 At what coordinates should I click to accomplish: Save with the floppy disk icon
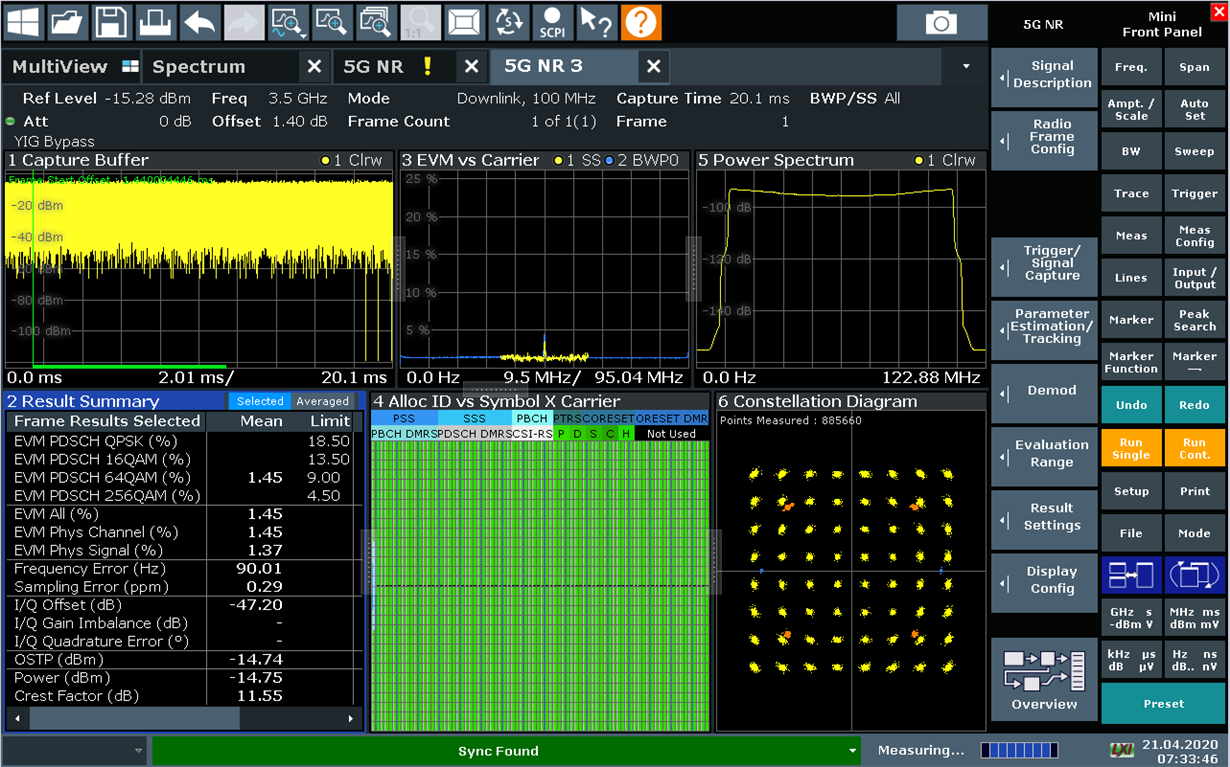point(111,21)
